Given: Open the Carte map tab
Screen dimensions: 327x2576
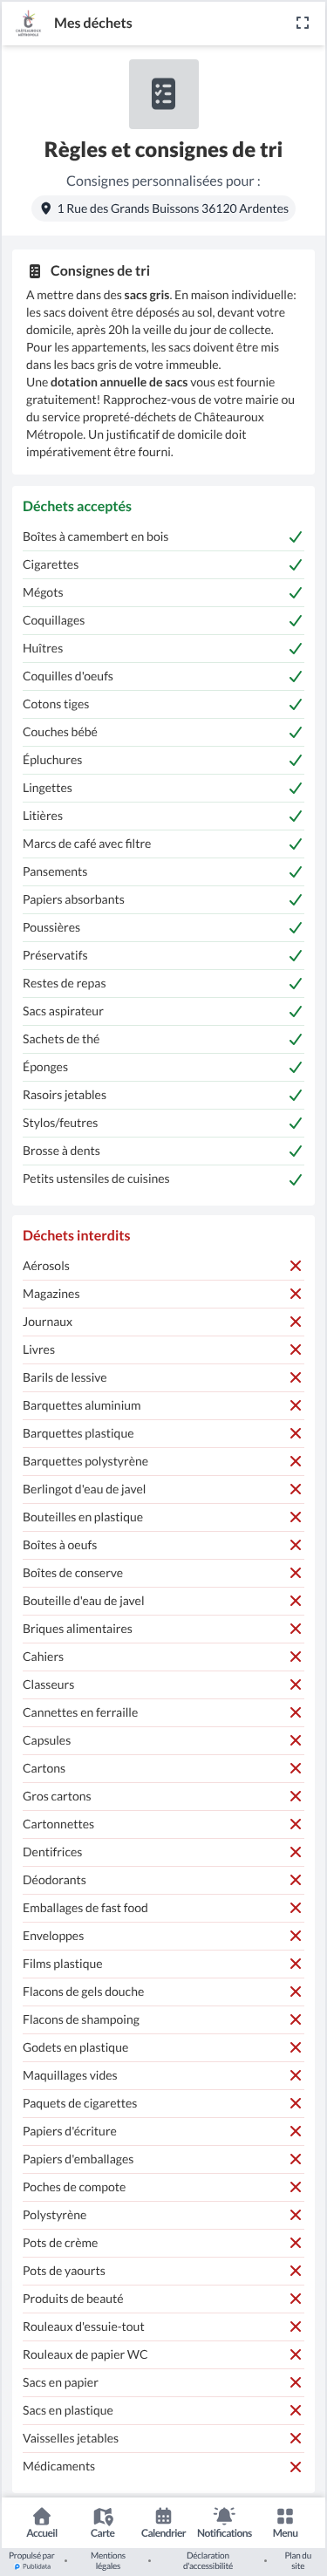Looking at the screenshot, I should tap(103, 2522).
